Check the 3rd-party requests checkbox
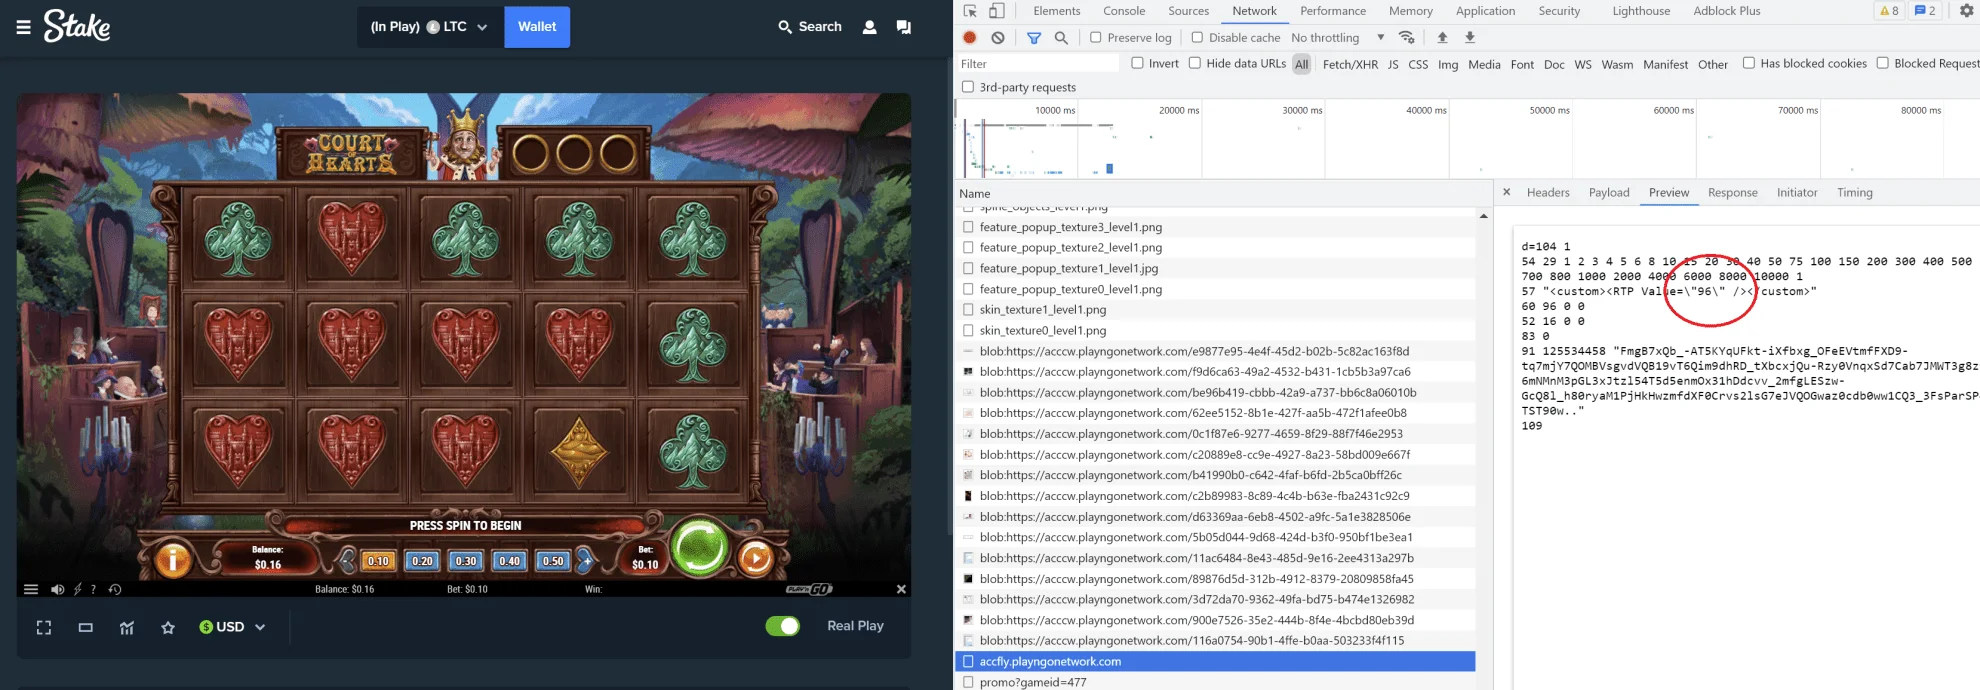The width and height of the screenshot is (1980, 690). click(968, 87)
